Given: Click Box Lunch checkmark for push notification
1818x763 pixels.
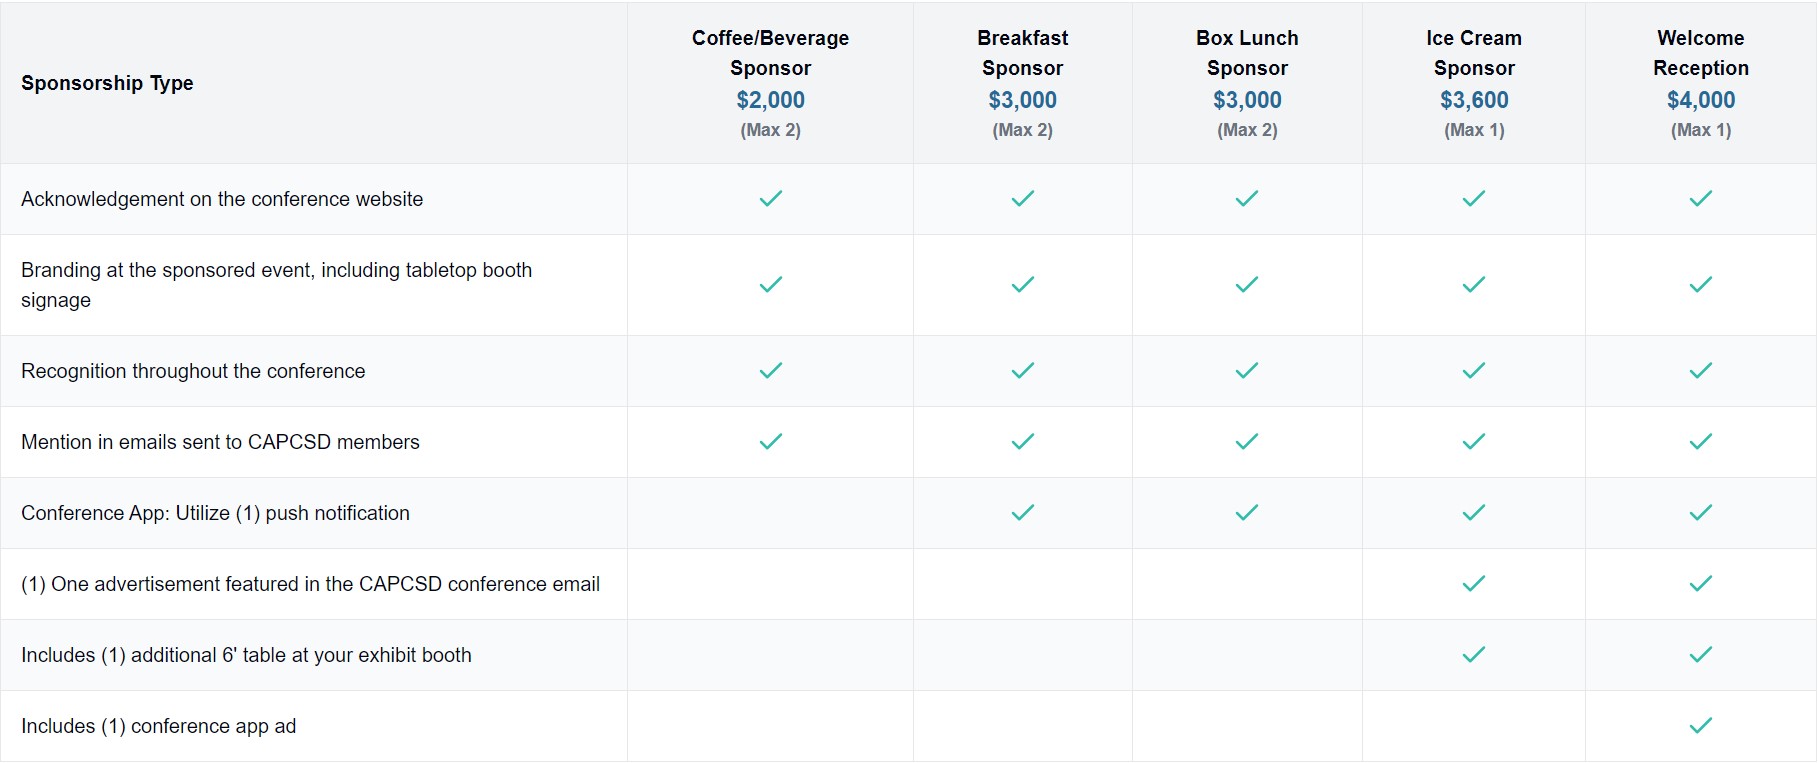Looking at the screenshot, I should point(1247,513).
